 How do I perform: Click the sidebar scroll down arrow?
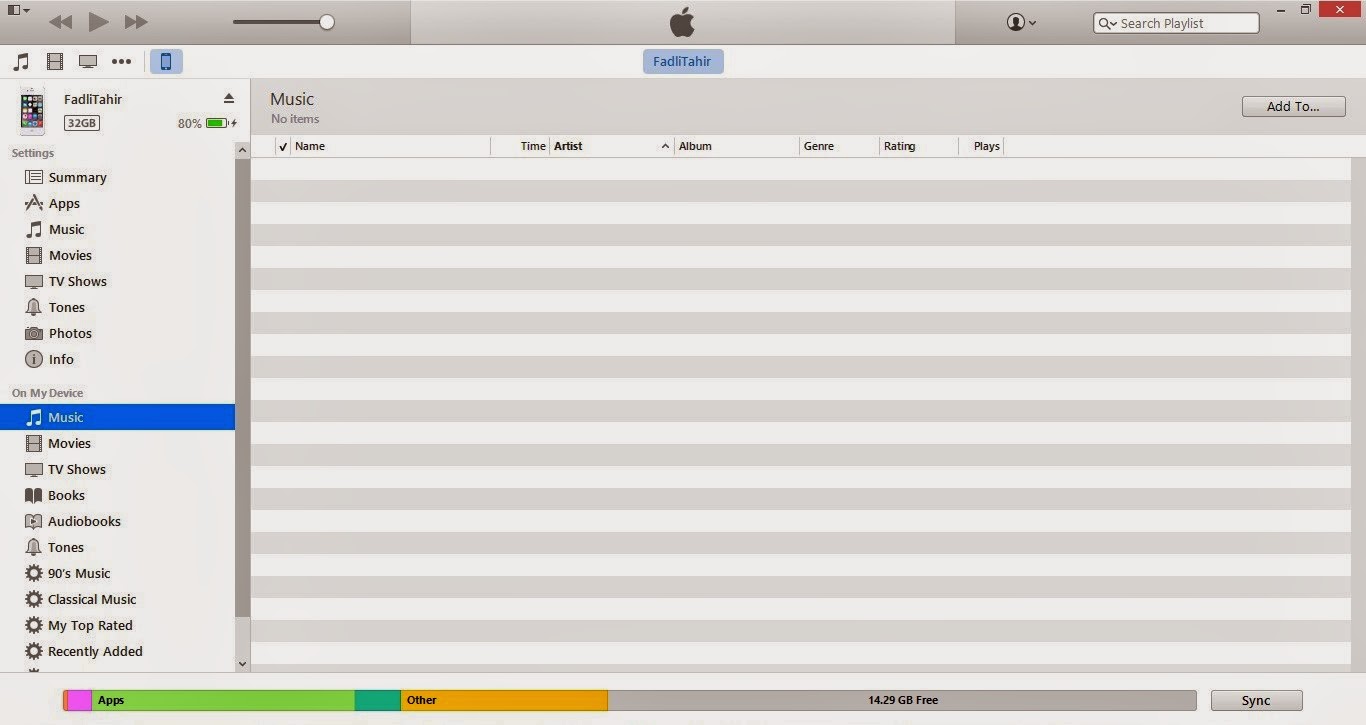[x=242, y=663]
